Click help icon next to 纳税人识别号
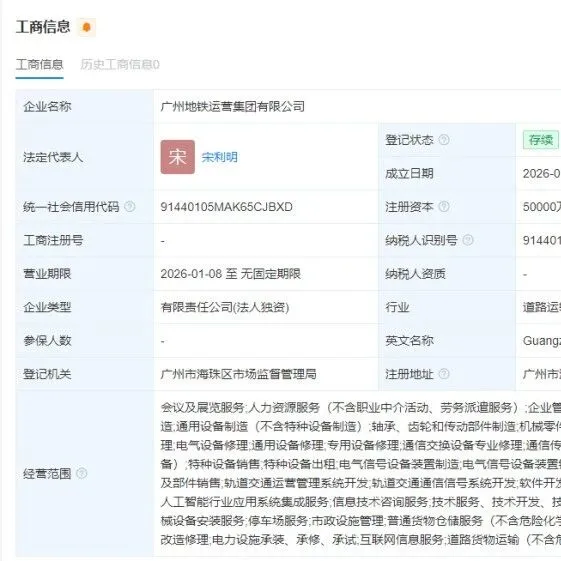Image resolution: width=561 pixels, height=561 pixels. pyautogui.click(x=468, y=240)
